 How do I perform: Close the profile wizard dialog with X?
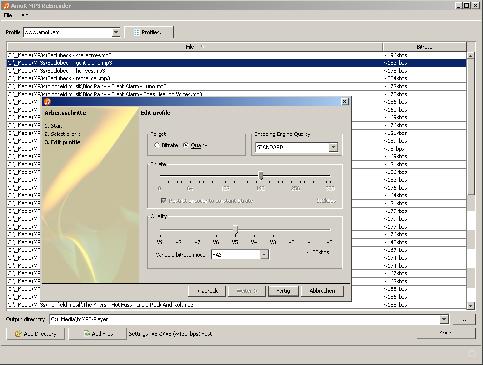[x=345, y=102]
